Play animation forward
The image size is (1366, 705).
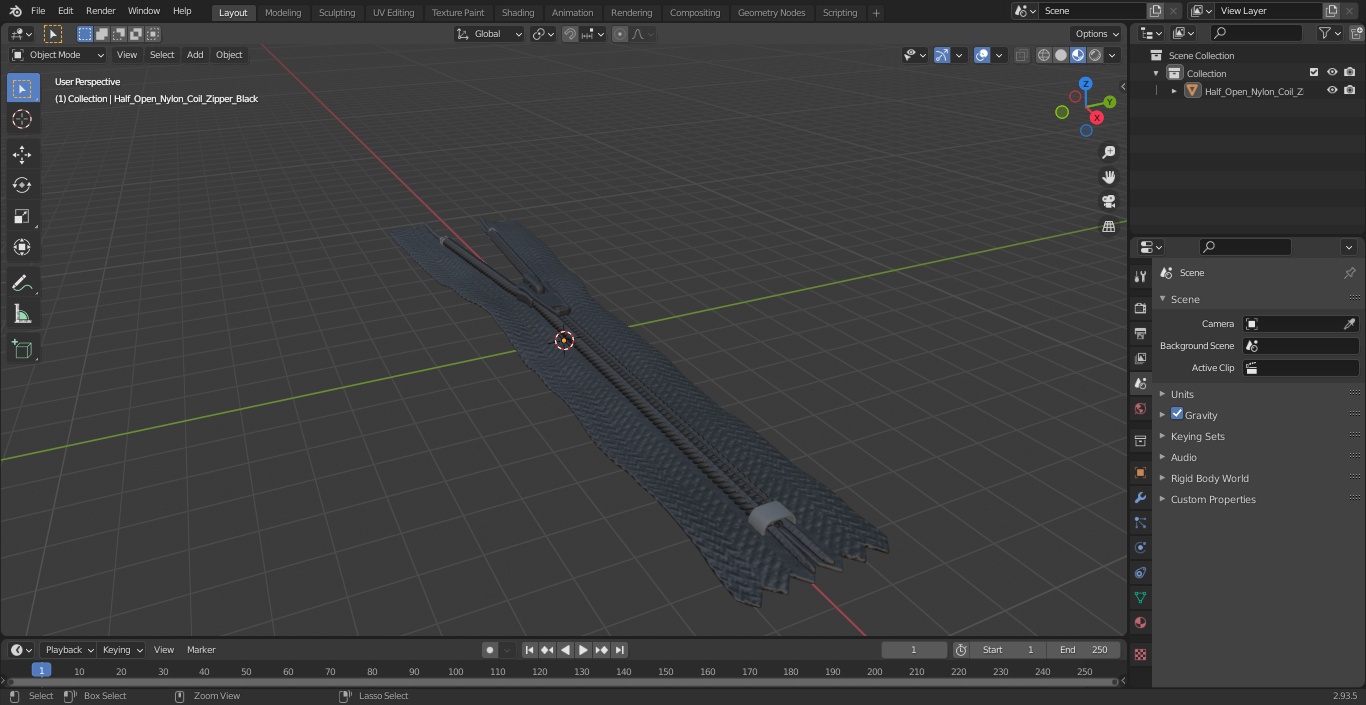coord(584,650)
